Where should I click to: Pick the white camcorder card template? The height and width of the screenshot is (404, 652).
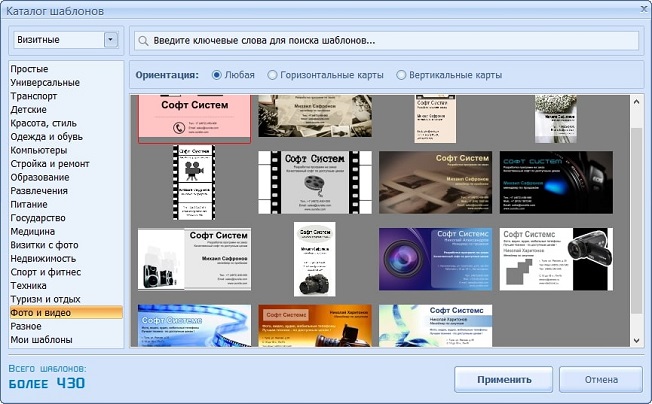[x=556, y=258]
